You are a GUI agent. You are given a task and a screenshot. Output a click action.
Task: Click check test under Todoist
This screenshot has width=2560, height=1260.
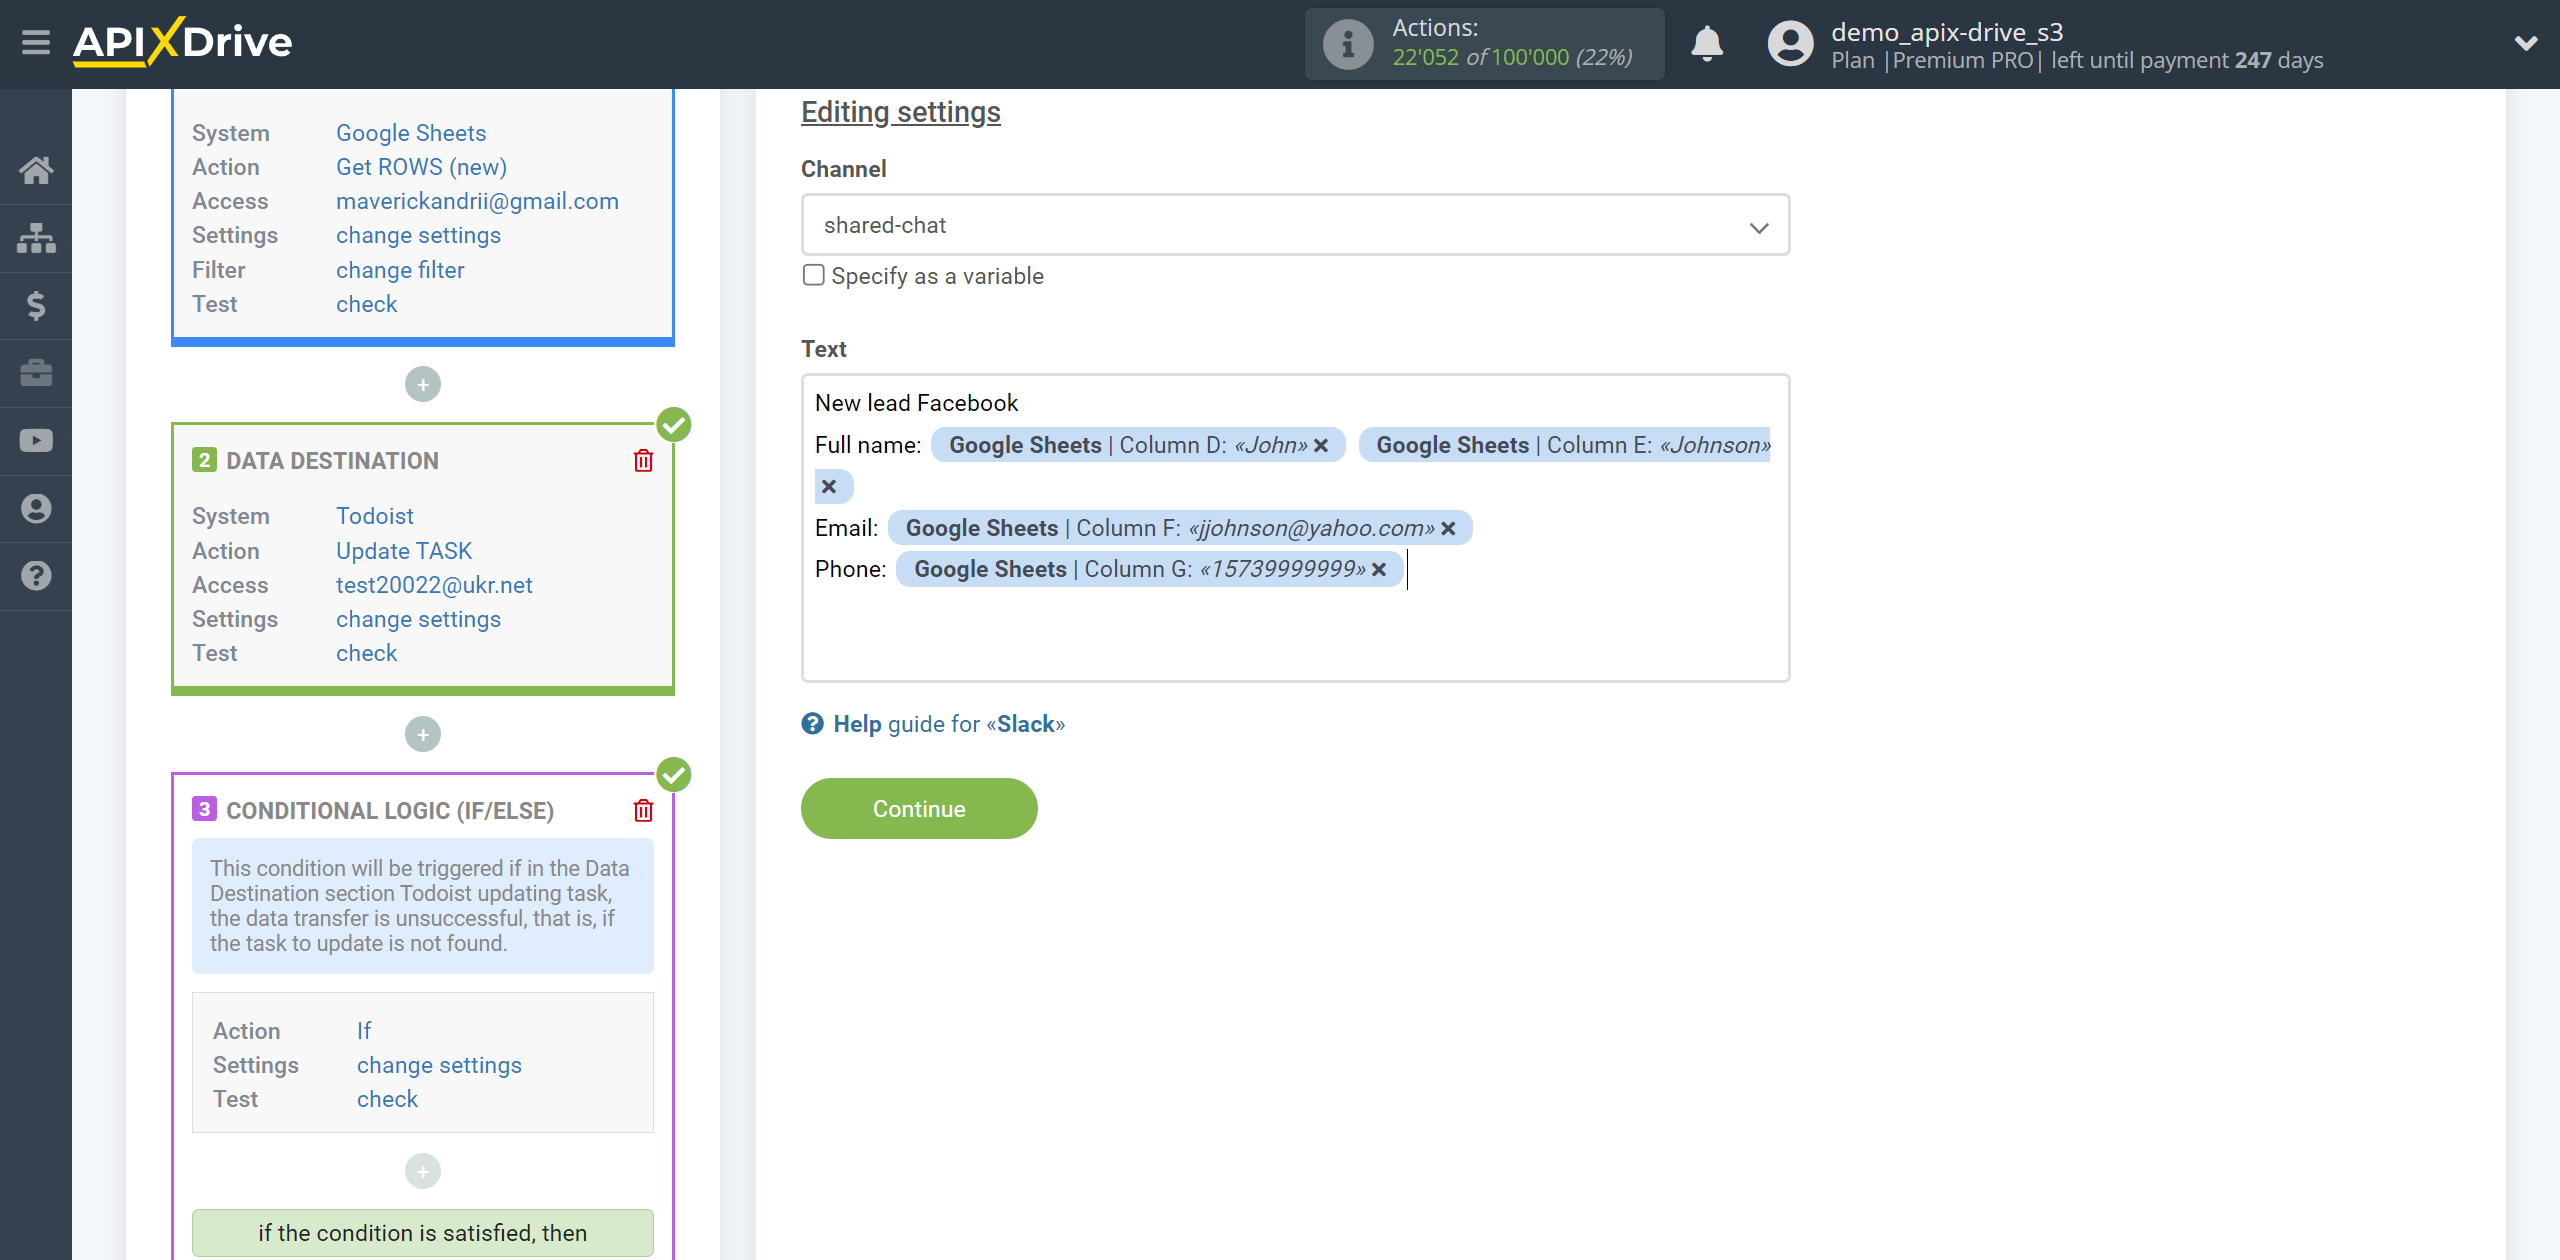366,653
